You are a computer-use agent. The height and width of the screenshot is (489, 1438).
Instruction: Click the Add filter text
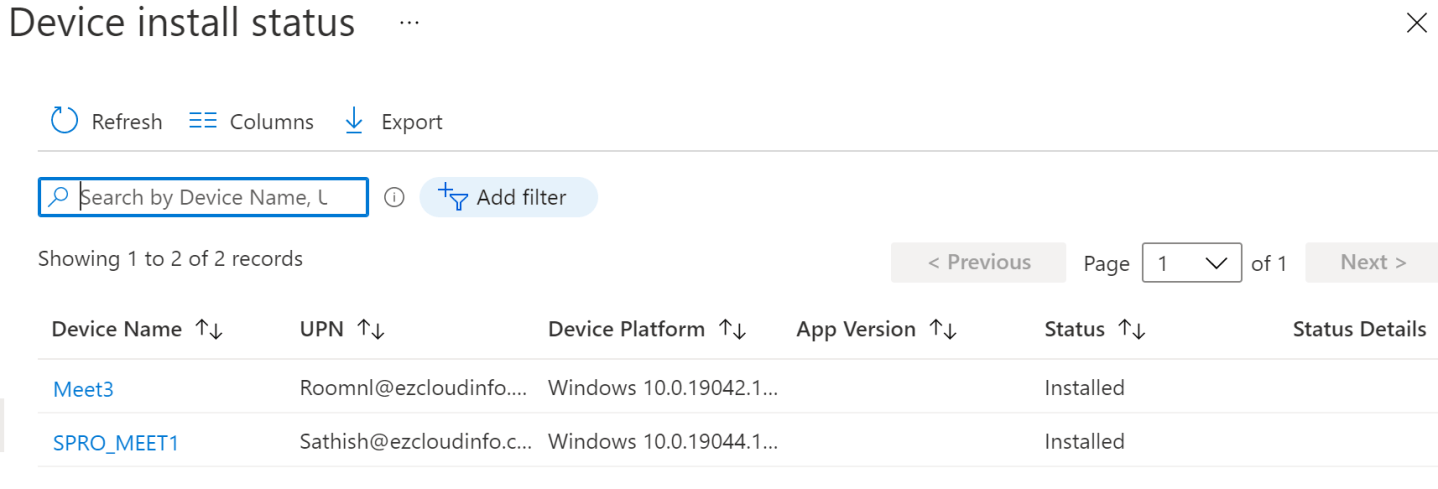[x=521, y=197]
